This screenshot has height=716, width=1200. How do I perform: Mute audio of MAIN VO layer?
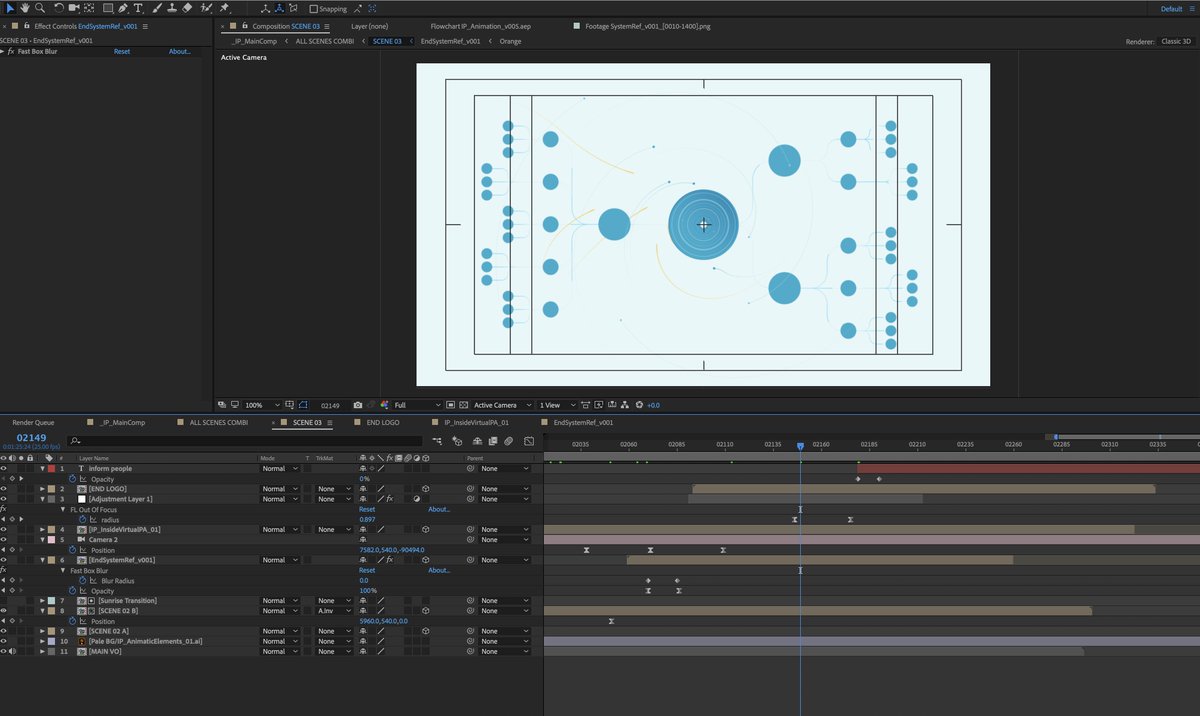[x=12, y=652]
